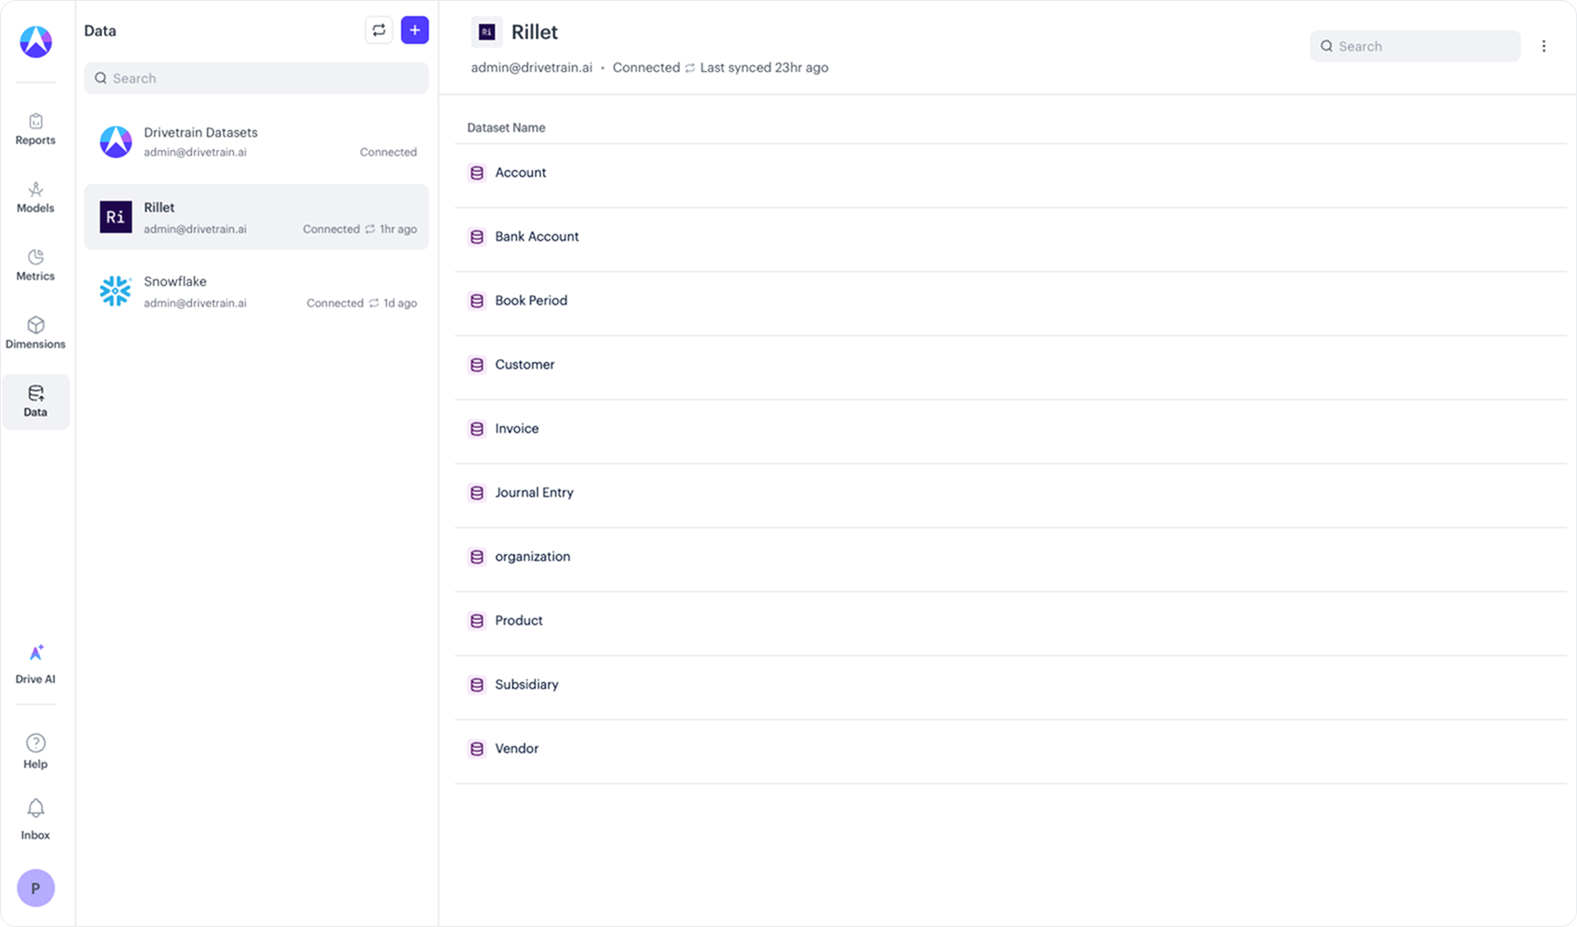
Task: Click the sync icon next to 'Last synced 23hr ago'
Action: [690, 68]
